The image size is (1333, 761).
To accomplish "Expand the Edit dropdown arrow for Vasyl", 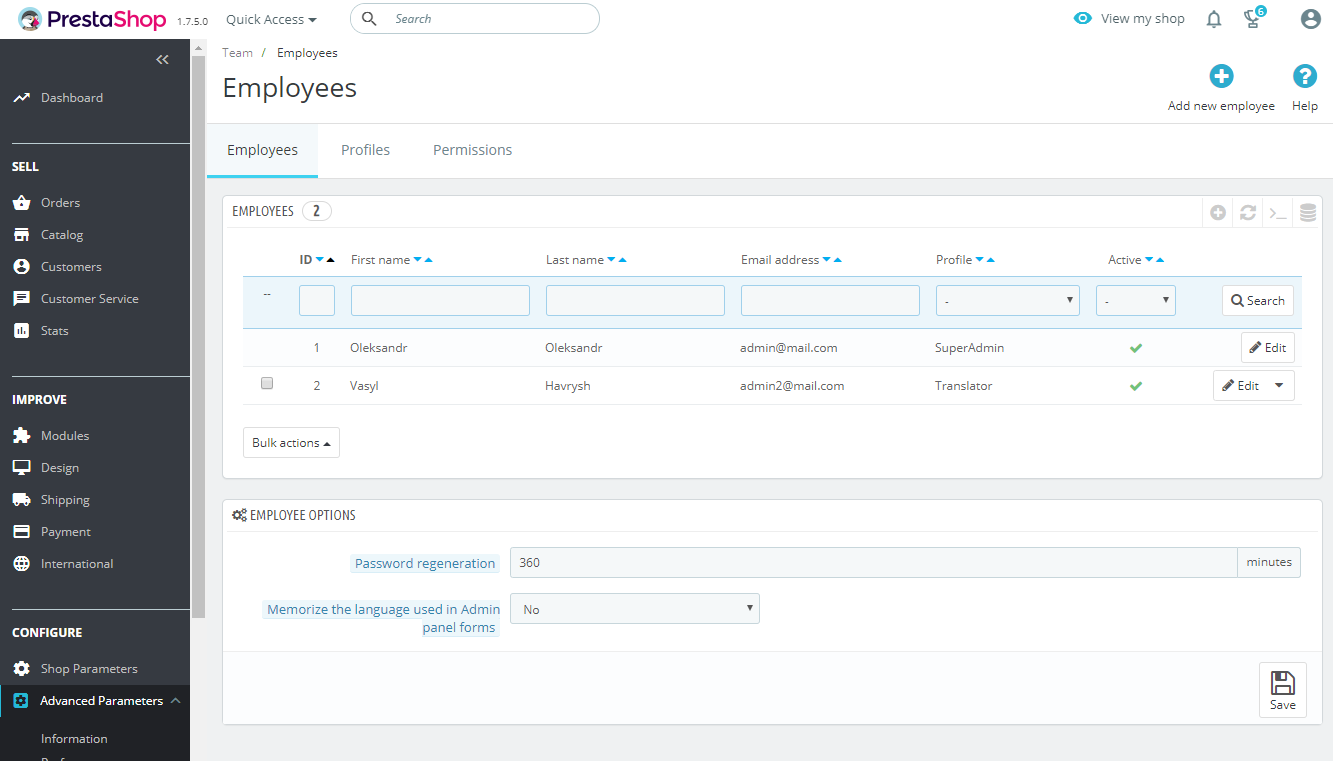I will click(1280, 386).
